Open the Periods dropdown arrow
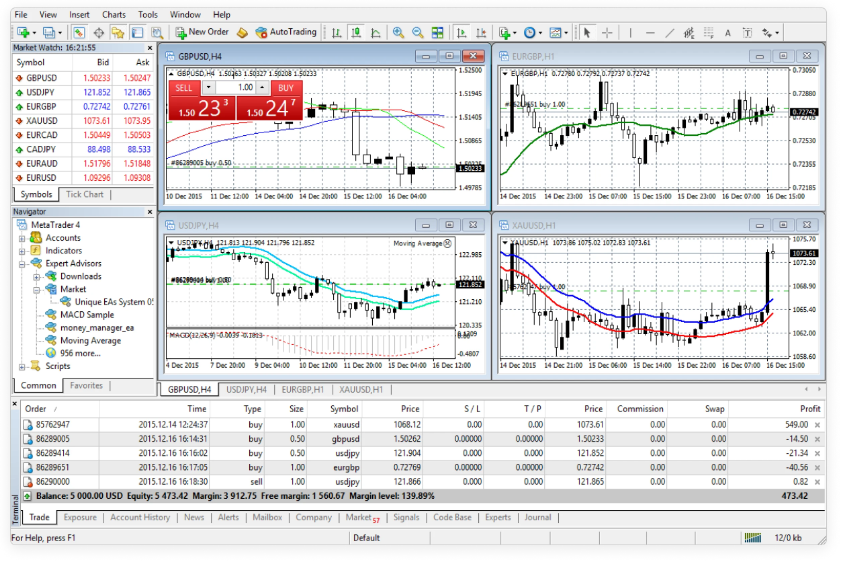The image size is (842, 564). (x=540, y=33)
